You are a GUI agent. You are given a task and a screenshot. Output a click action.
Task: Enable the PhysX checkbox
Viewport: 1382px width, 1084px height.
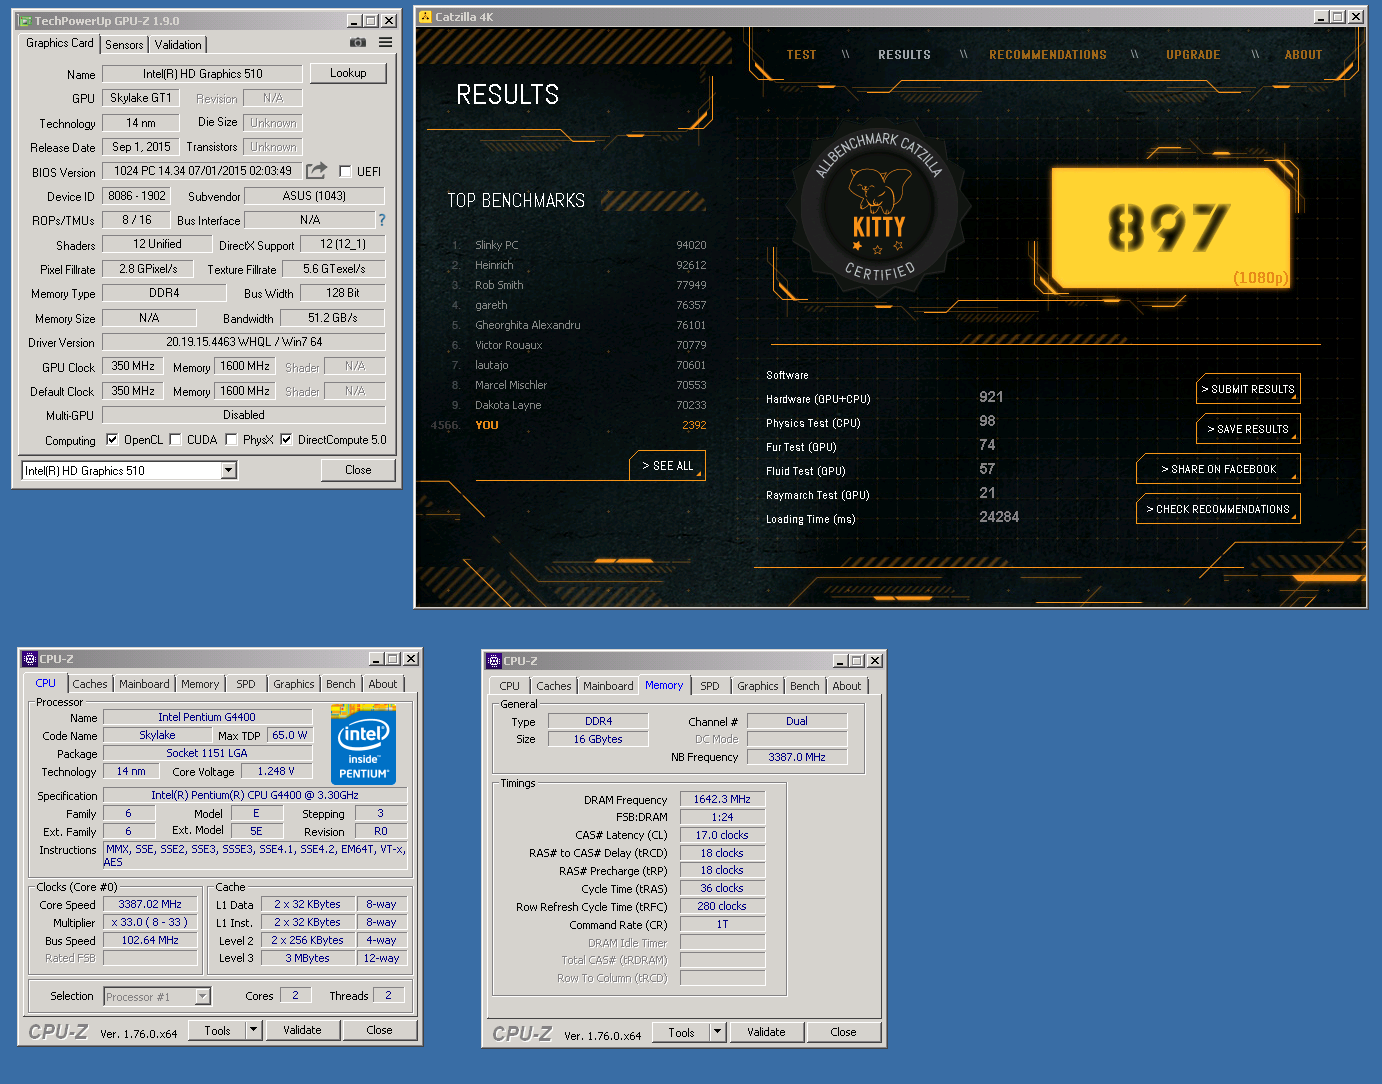pos(232,439)
